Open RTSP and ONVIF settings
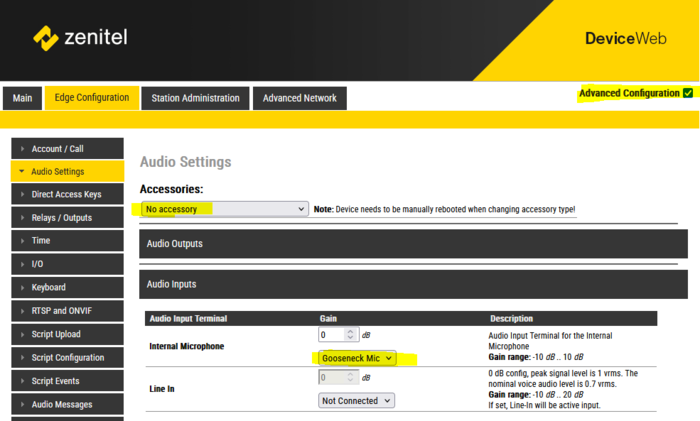This screenshot has width=700, height=421. click(x=66, y=311)
